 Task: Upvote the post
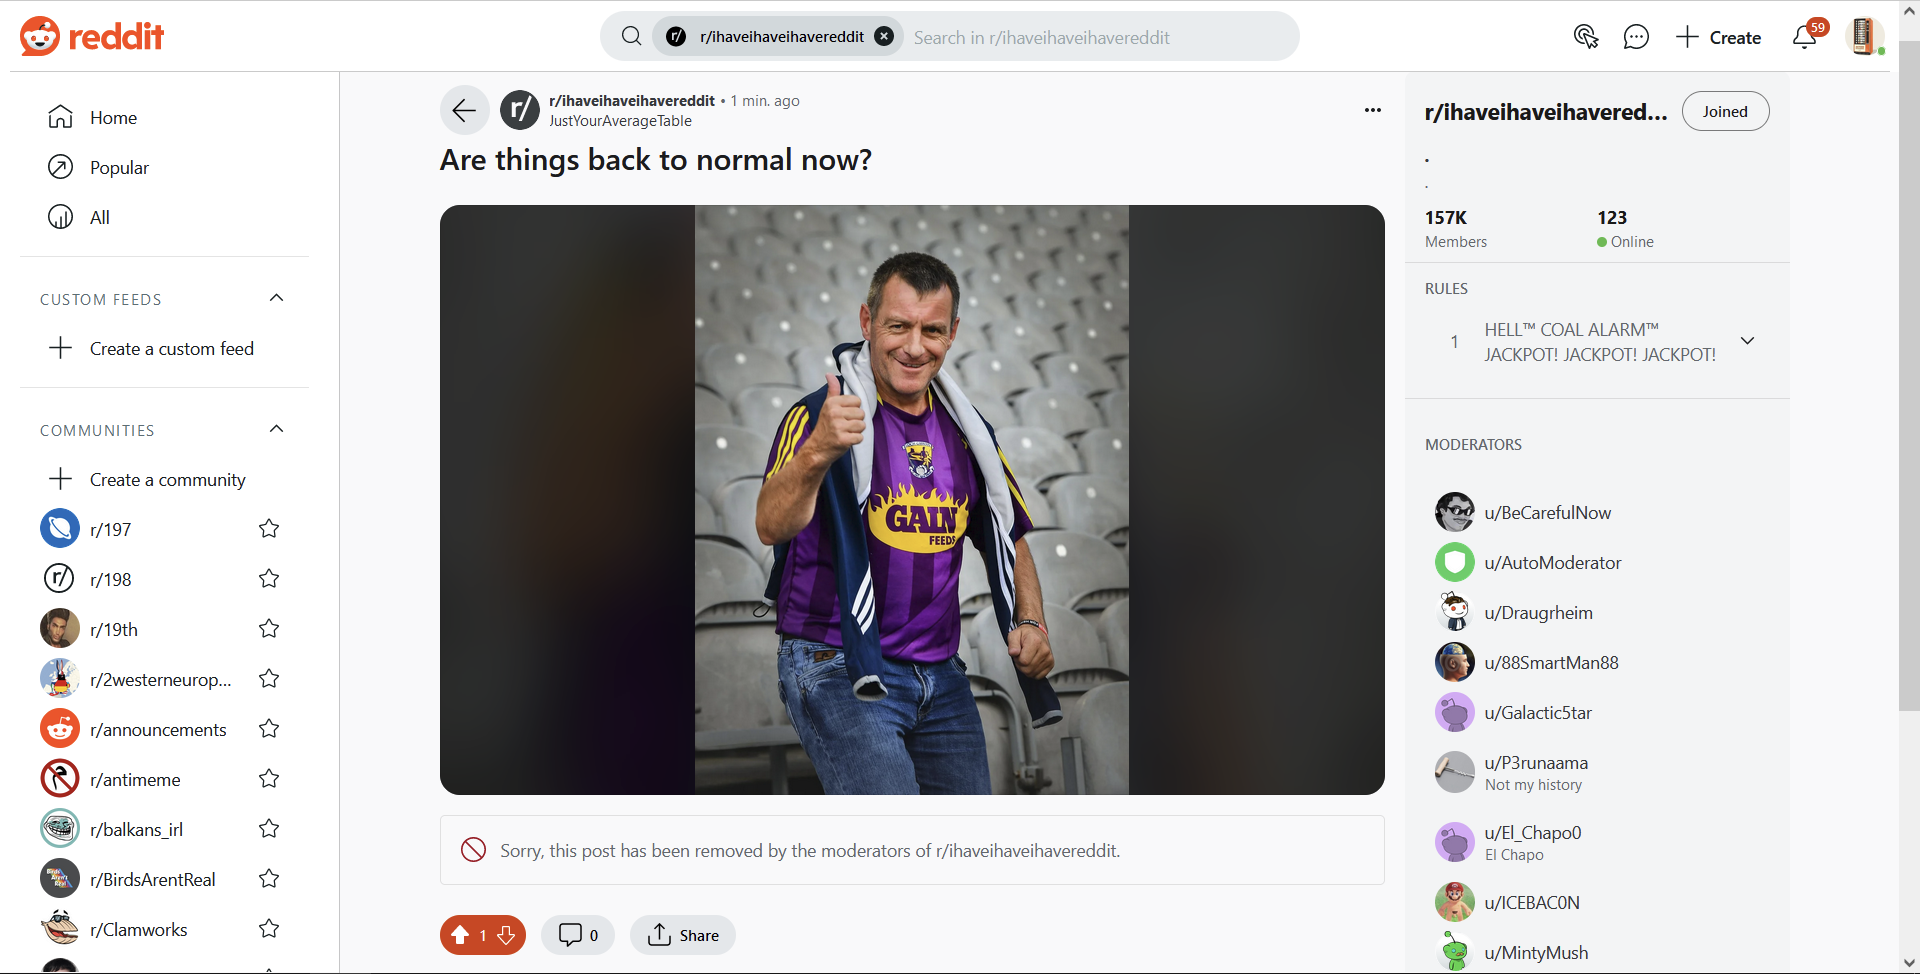point(460,935)
